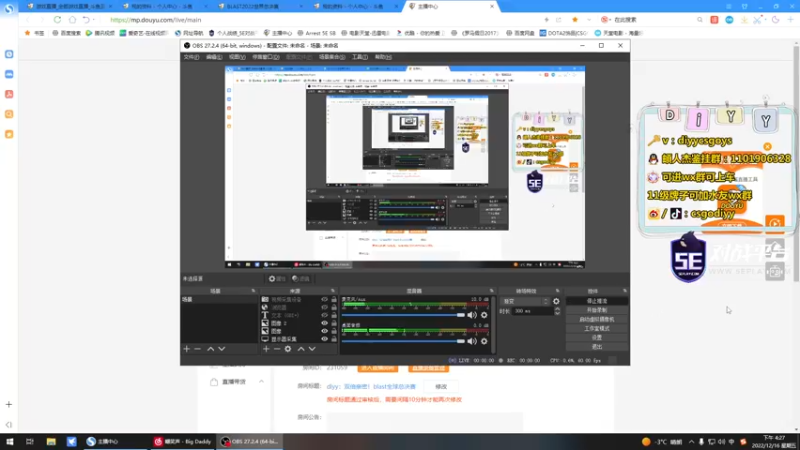Pop out the 场景 dock panel
Viewport: 800px width, 450px height.
point(253,291)
